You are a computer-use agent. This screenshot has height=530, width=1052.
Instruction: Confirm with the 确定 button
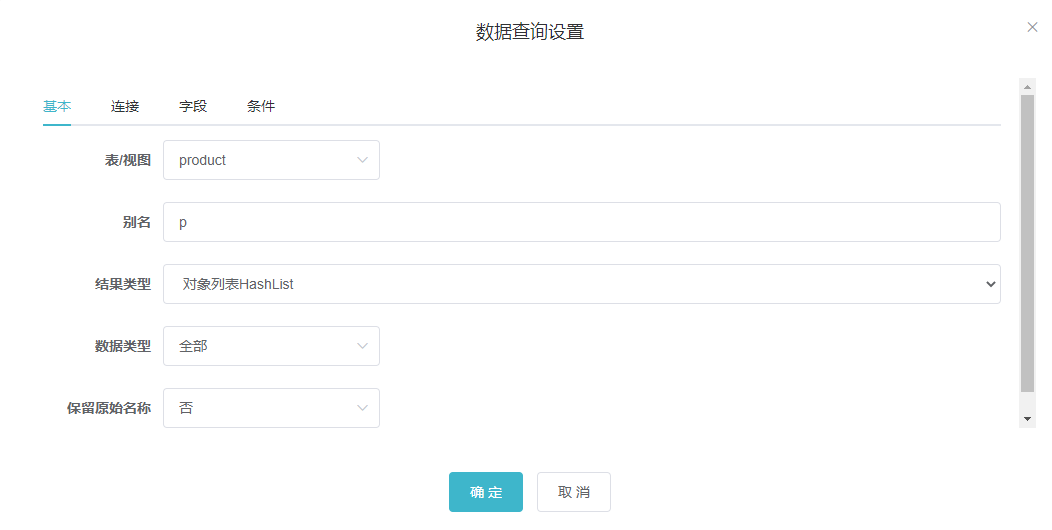[486, 492]
